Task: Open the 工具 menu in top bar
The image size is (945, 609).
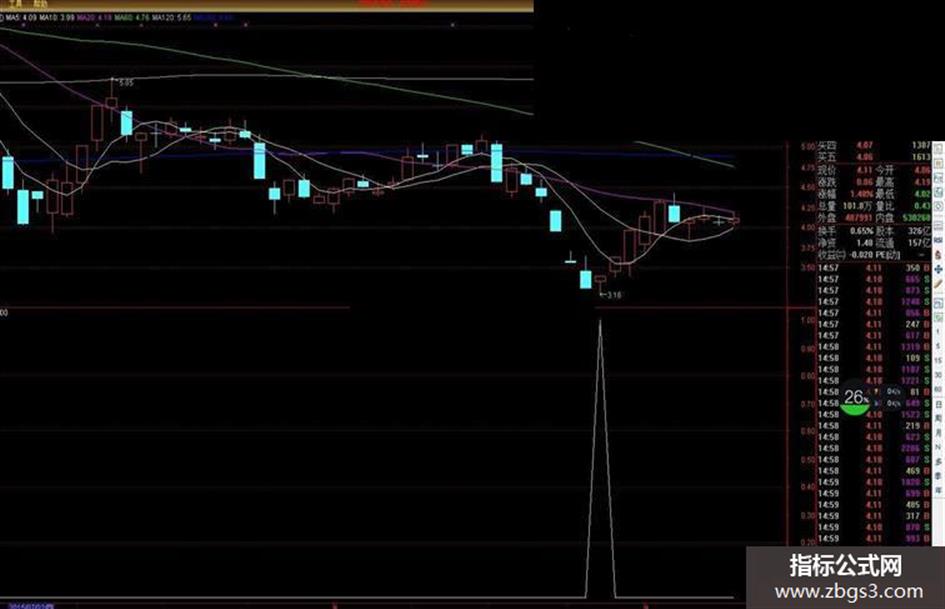Action: click(x=15, y=4)
